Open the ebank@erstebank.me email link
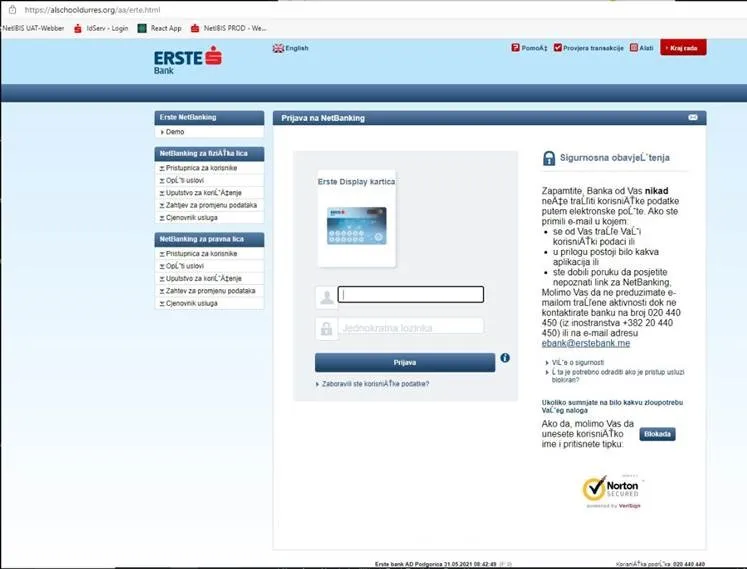This screenshot has width=747, height=569. 585,343
